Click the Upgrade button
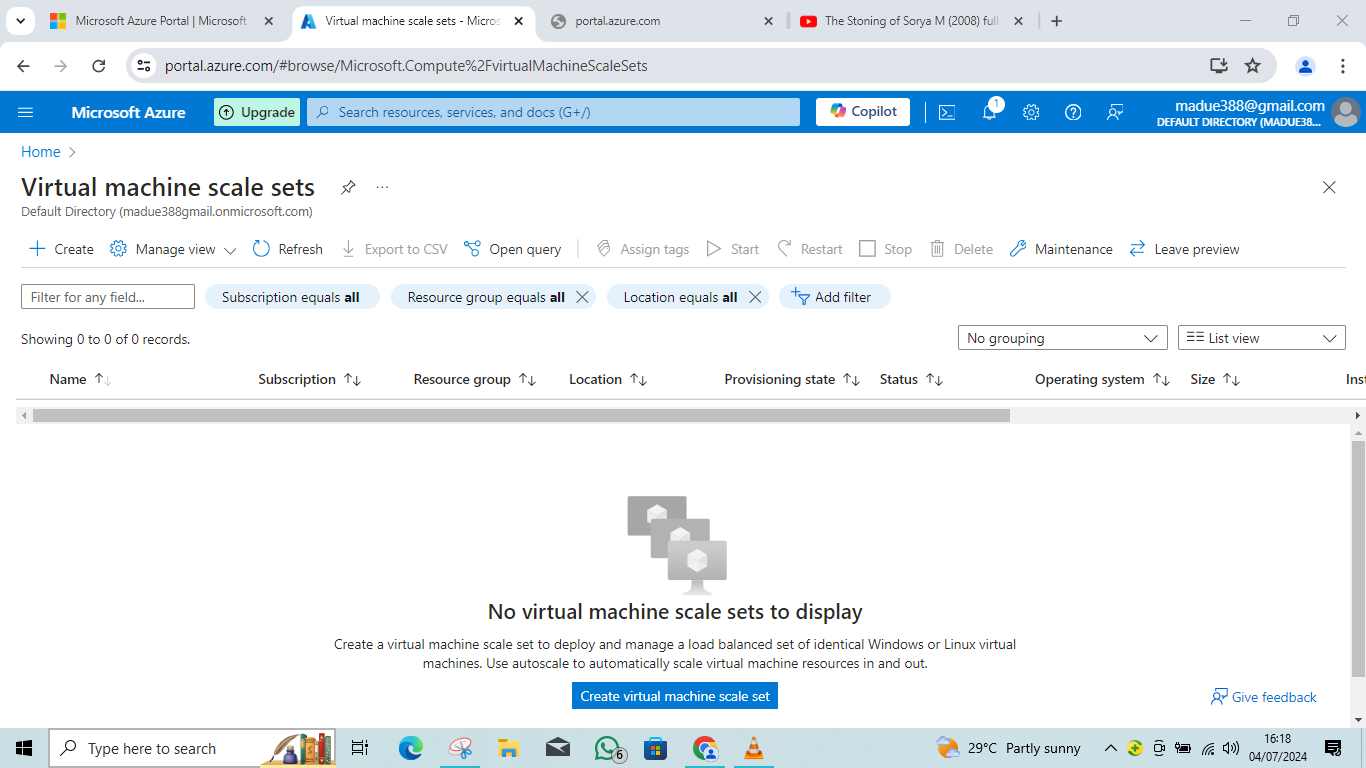 [x=257, y=112]
